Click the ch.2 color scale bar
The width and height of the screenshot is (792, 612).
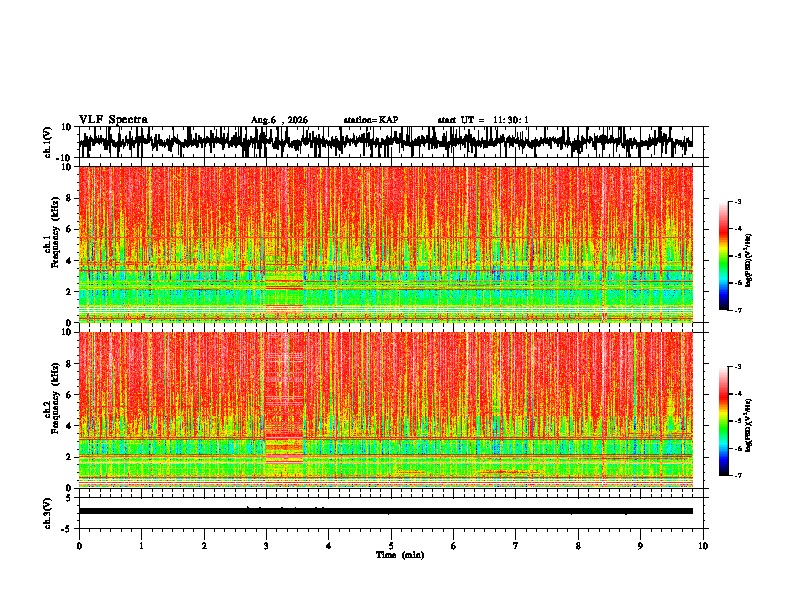[723, 421]
